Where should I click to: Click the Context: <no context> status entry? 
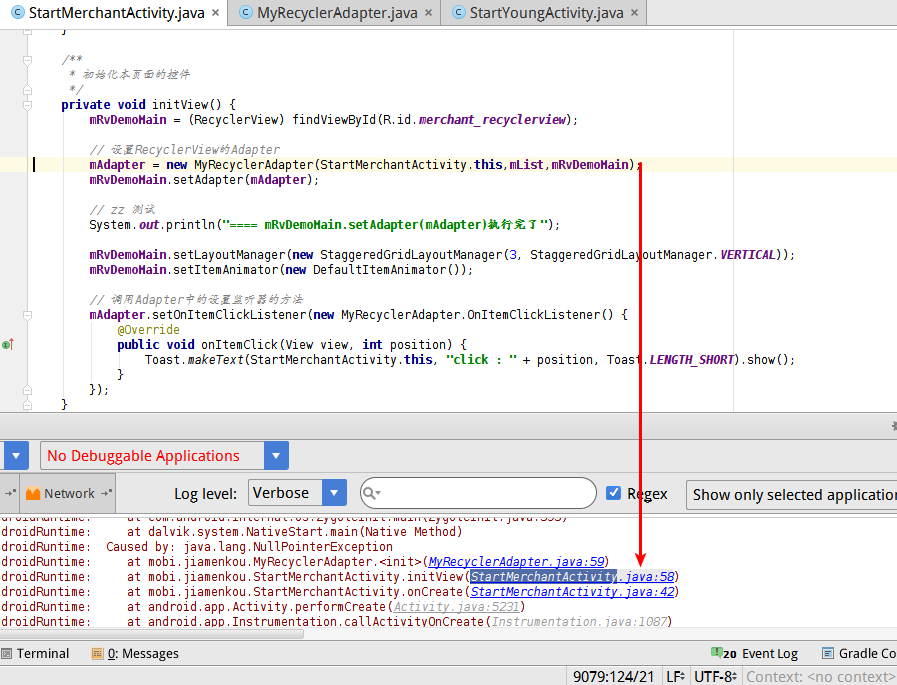point(821,677)
